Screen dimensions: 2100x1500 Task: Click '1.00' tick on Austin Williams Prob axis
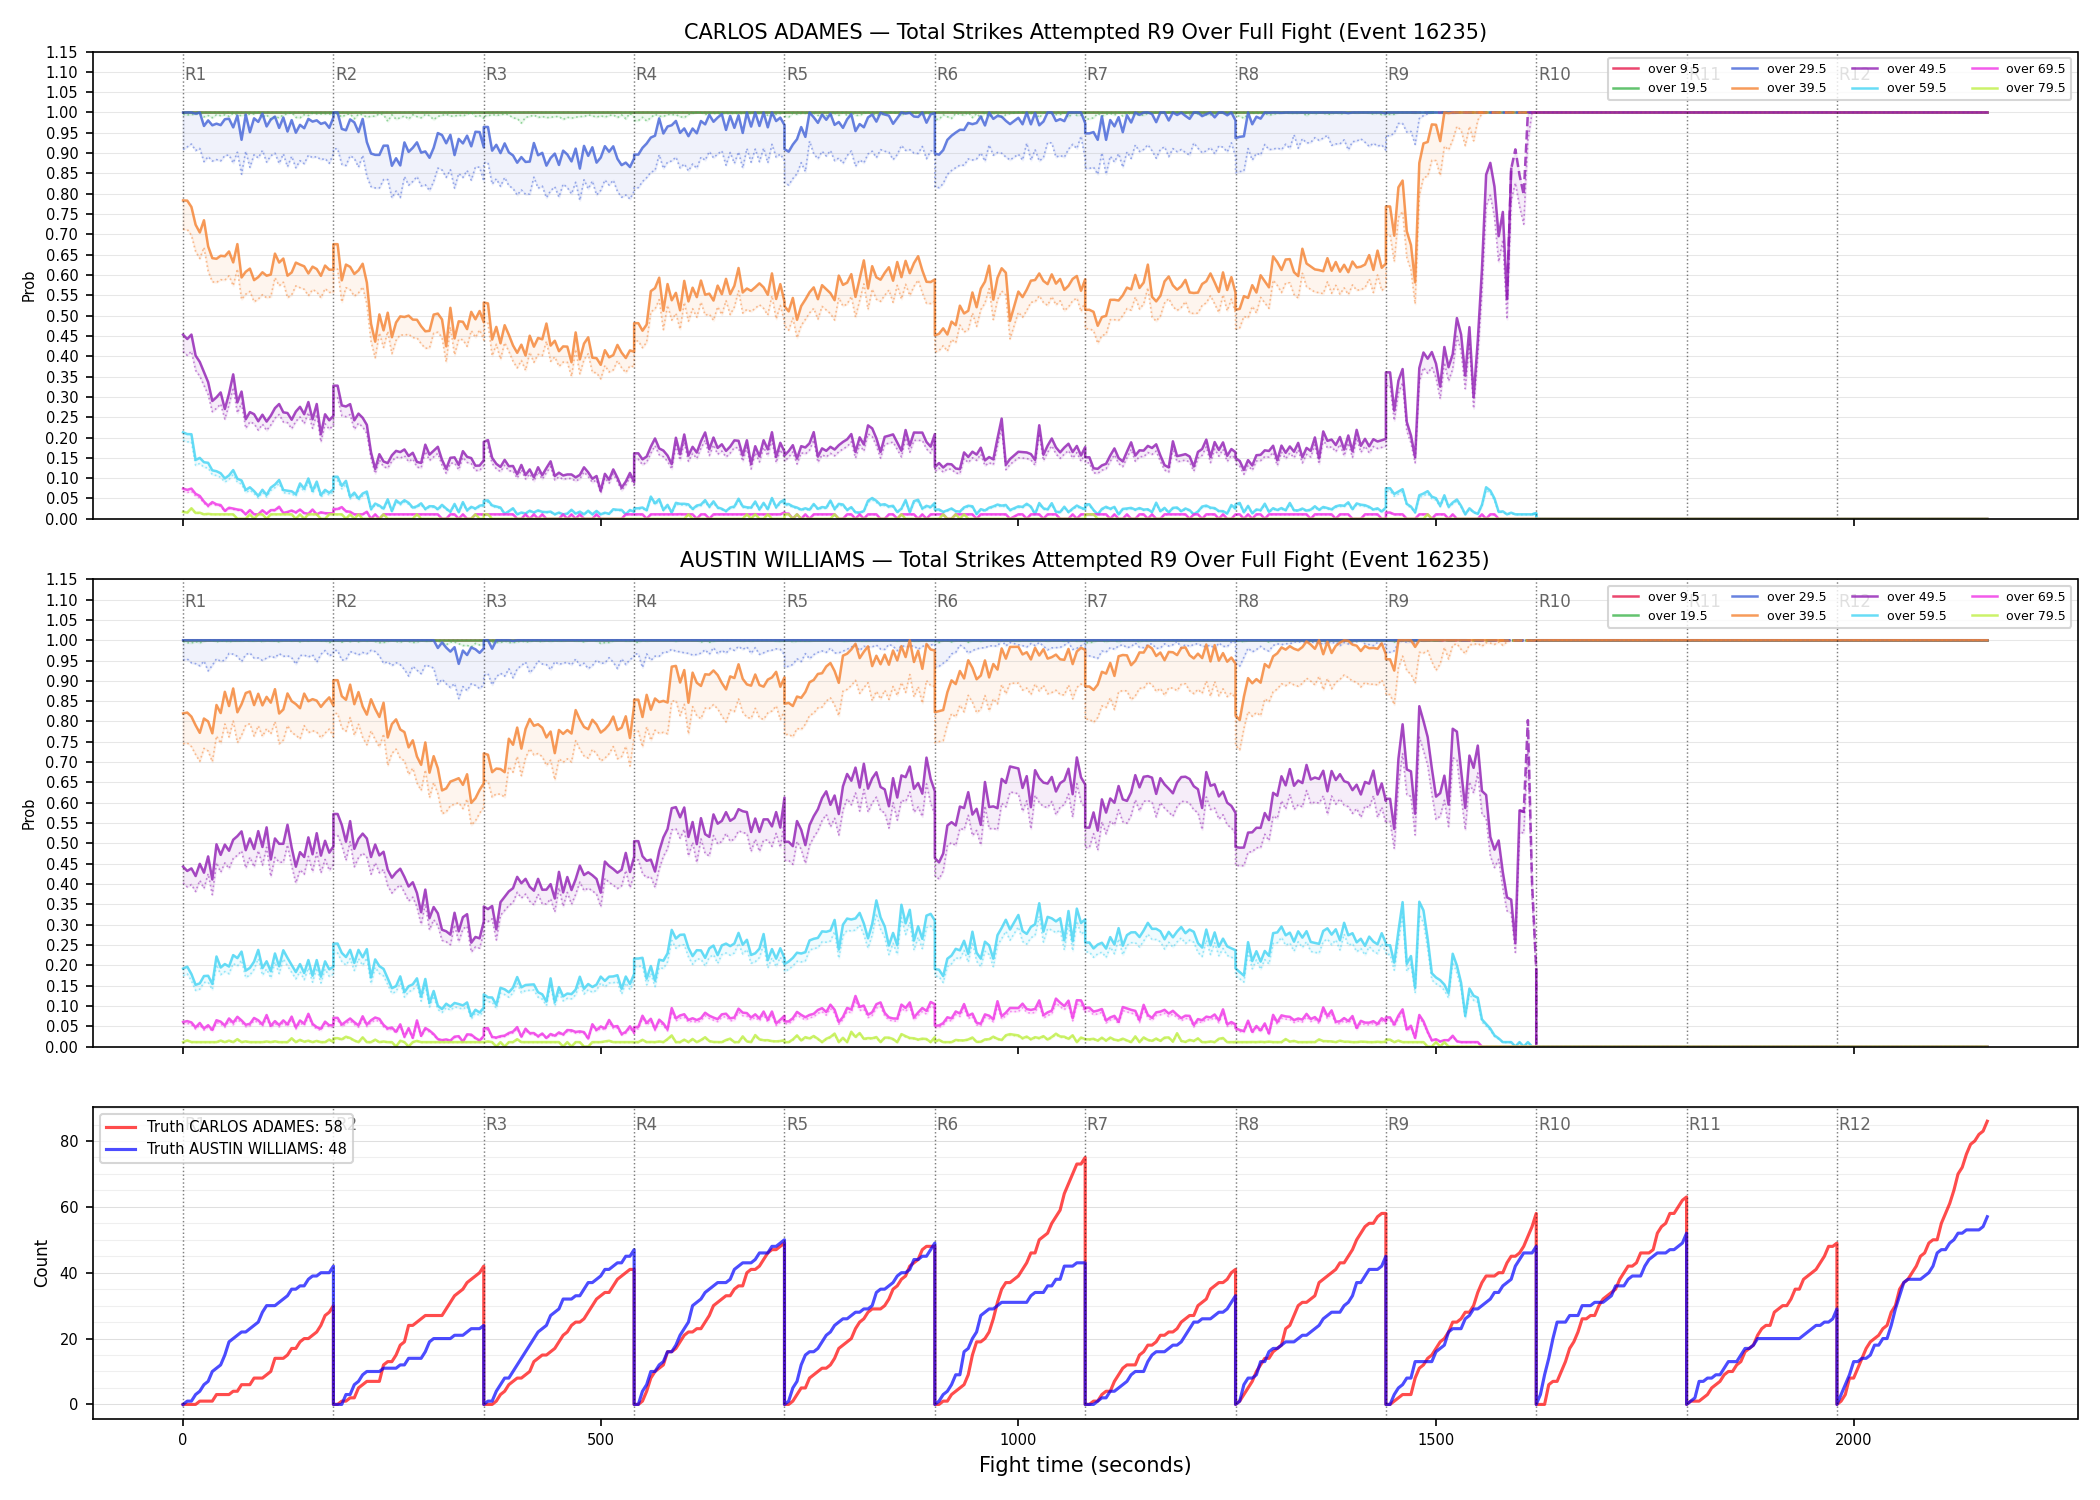[x=62, y=640]
